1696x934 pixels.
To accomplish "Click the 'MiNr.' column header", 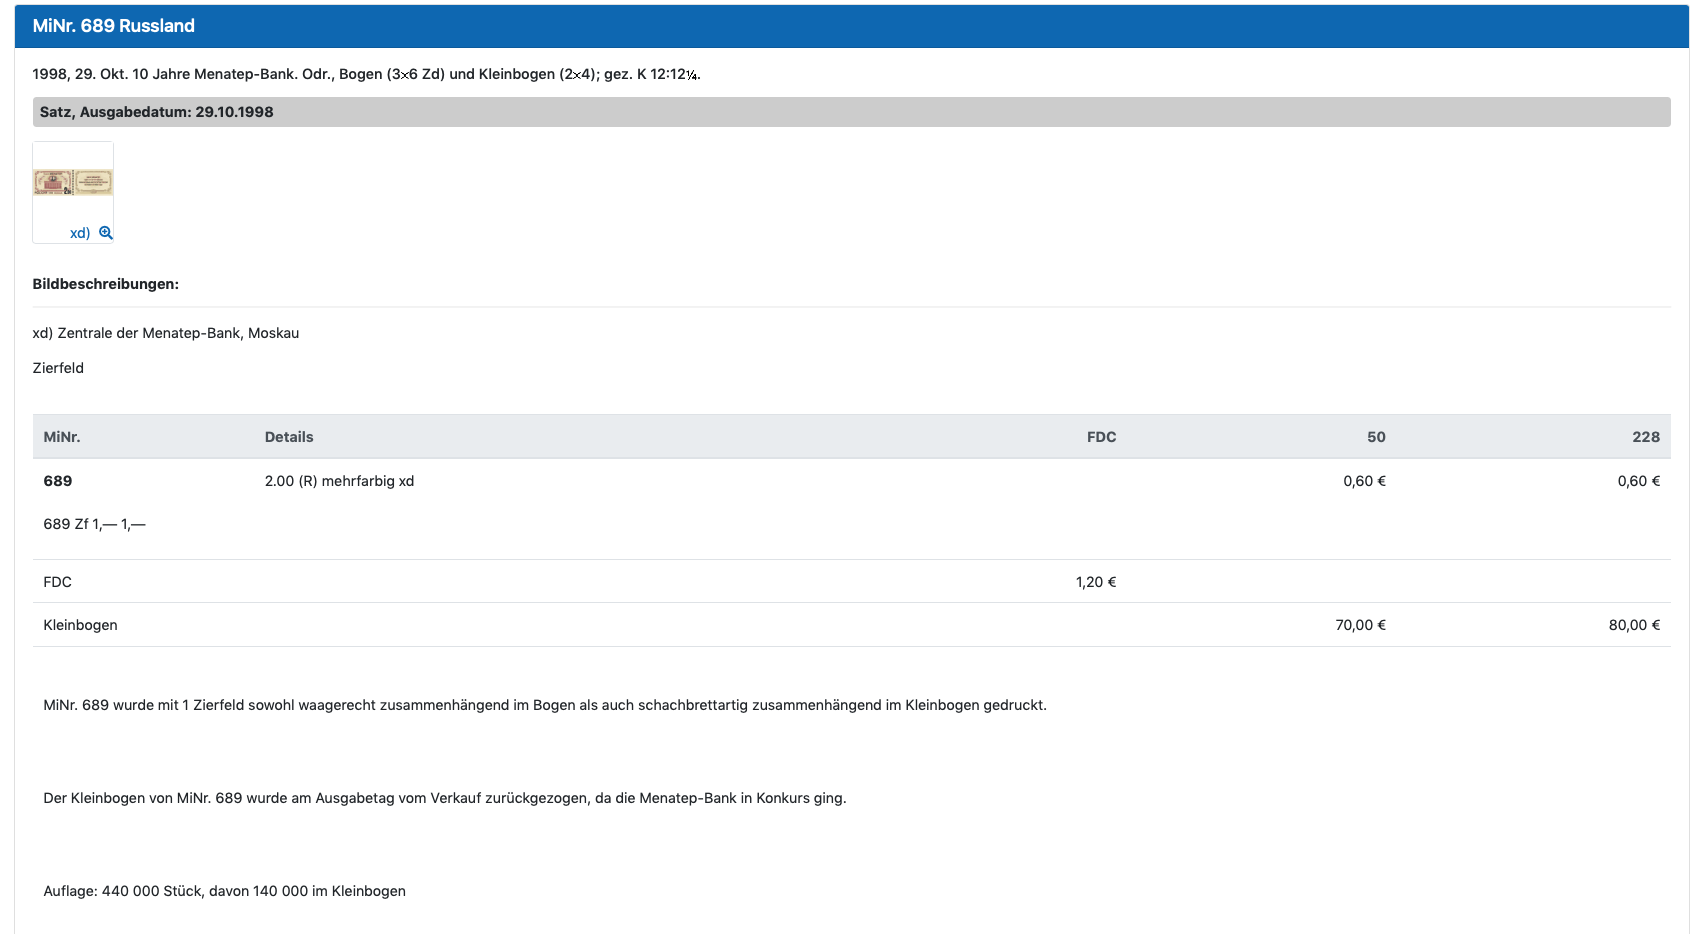I will coord(62,437).
